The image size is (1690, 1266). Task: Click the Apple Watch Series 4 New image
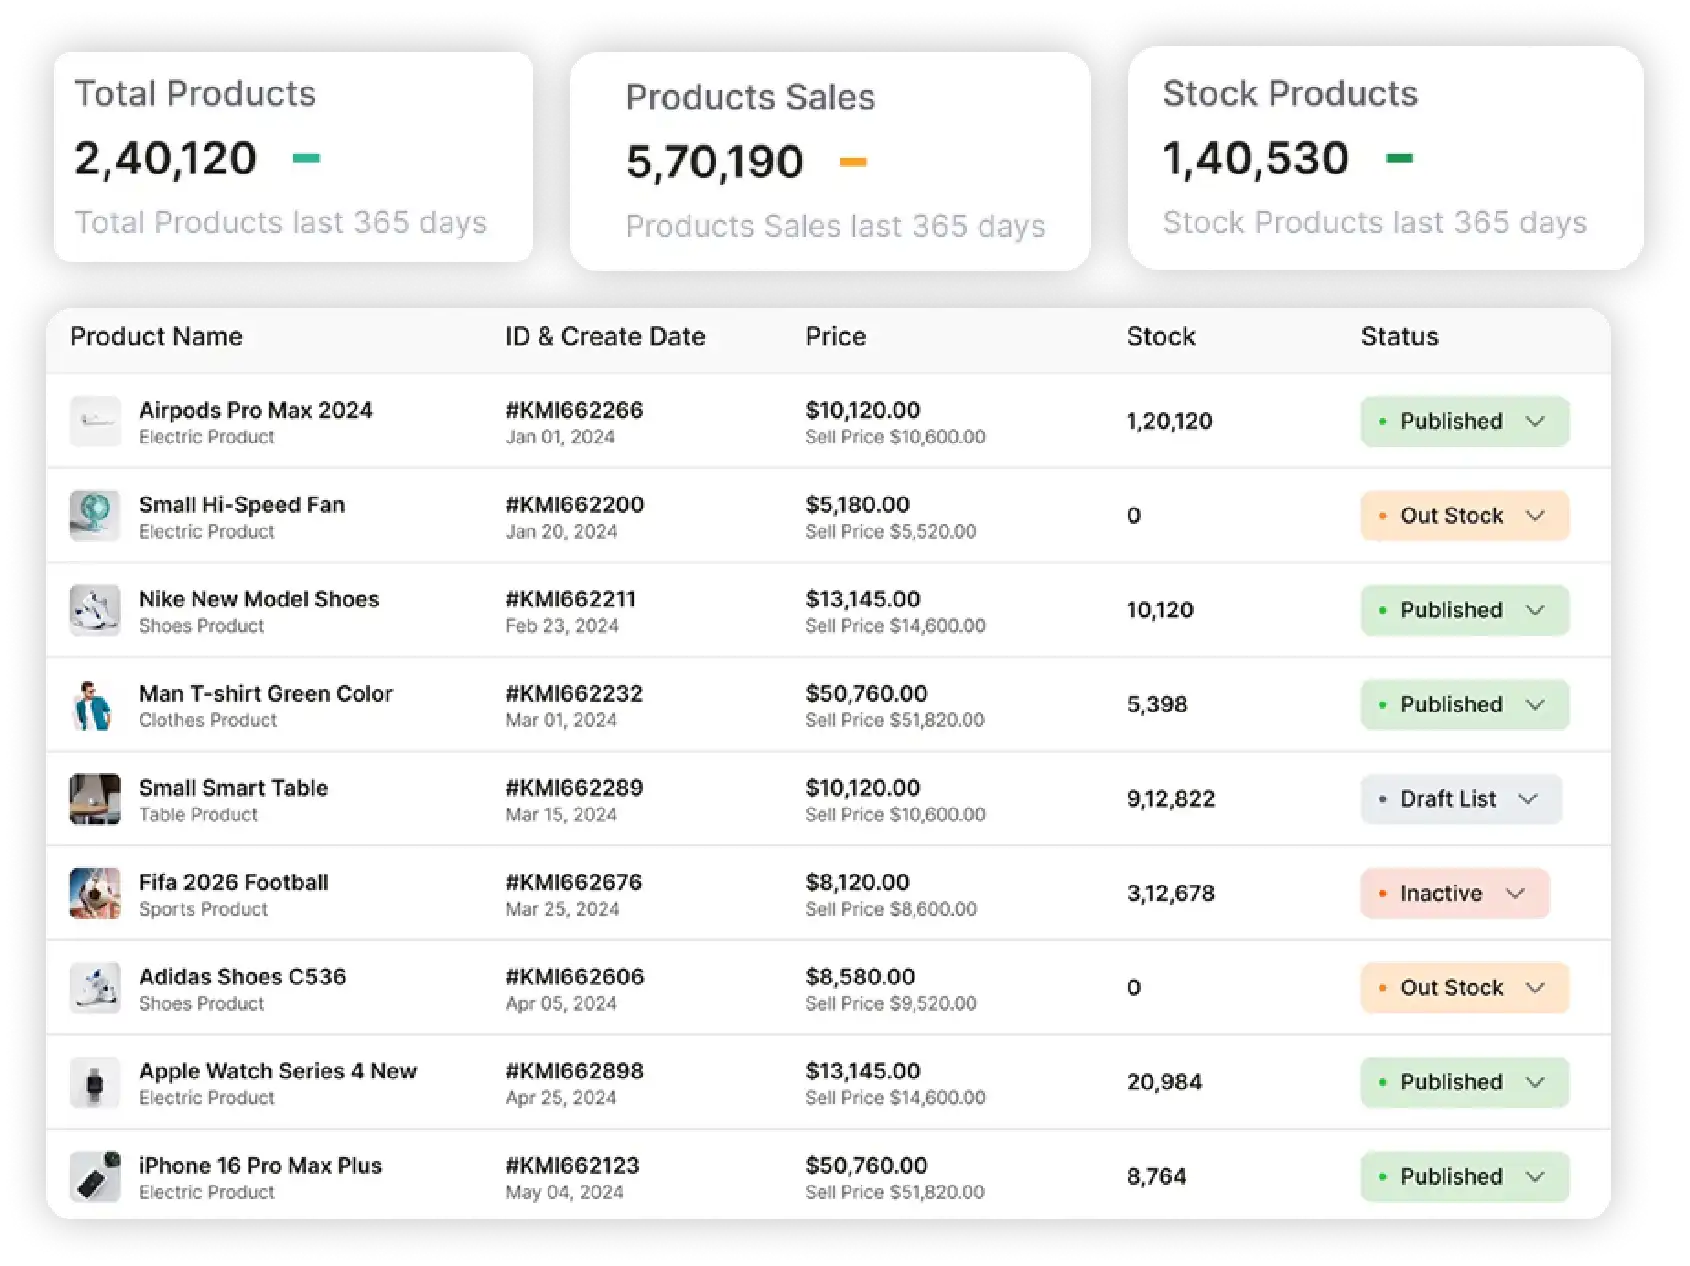[95, 1083]
